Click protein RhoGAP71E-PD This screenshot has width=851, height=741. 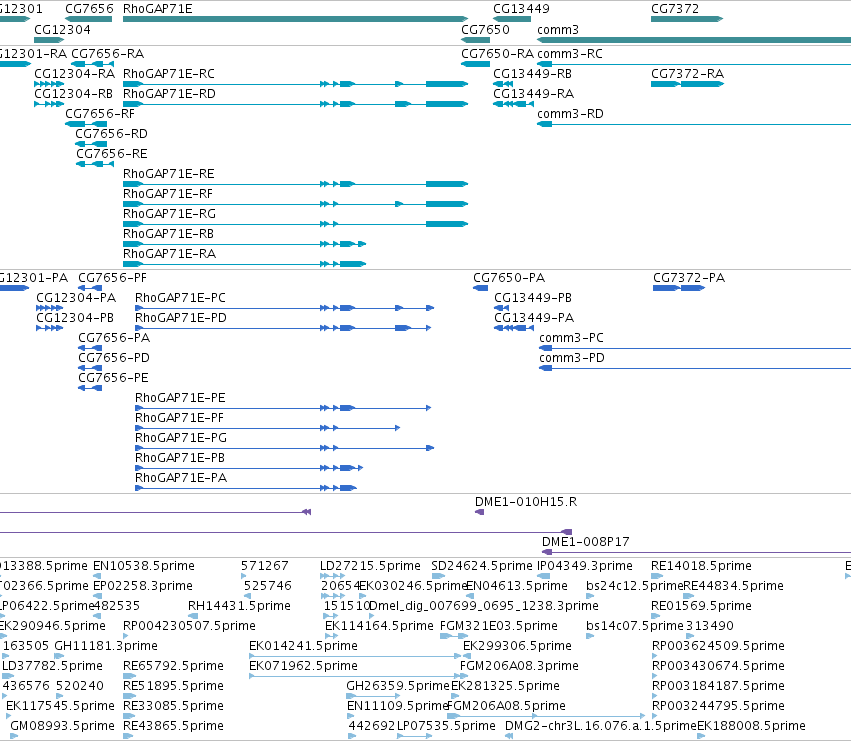[283, 328]
